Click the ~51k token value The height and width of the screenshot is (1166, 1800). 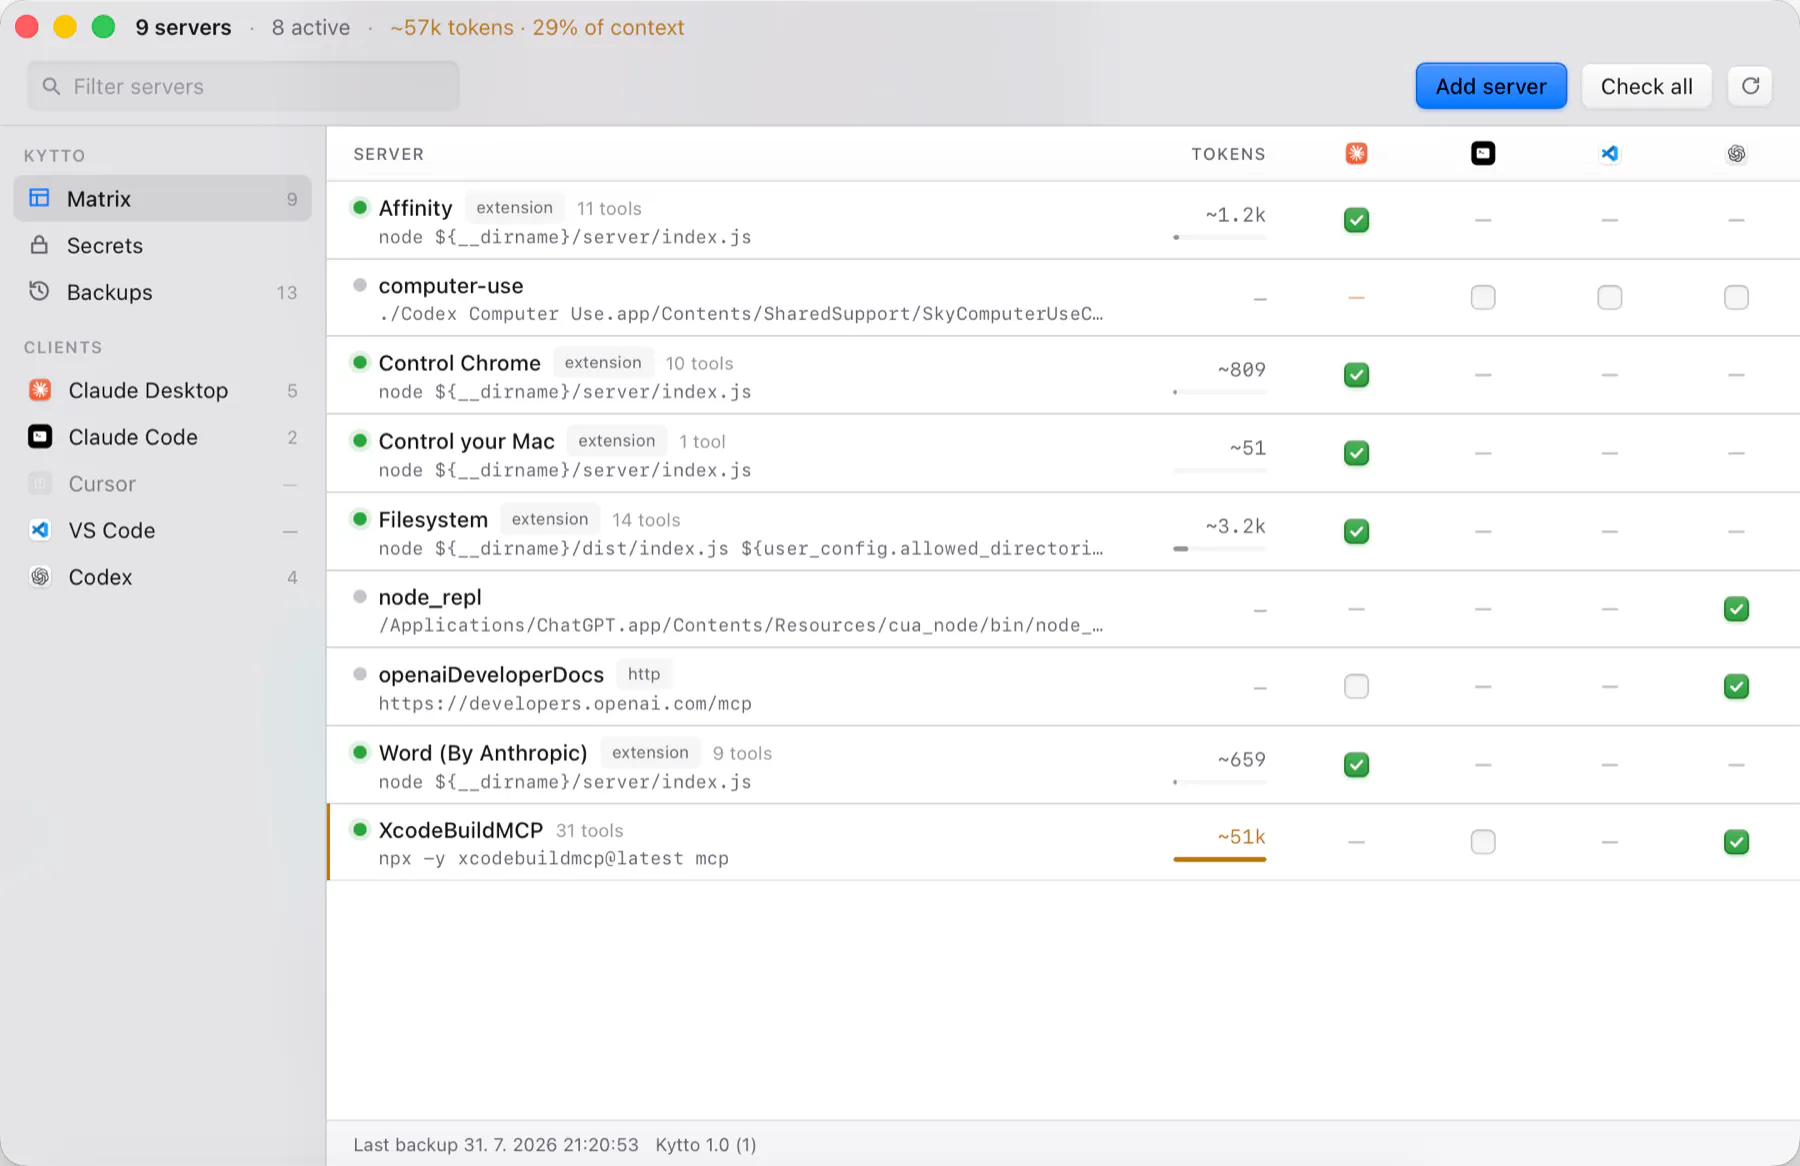coord(1241,836)
